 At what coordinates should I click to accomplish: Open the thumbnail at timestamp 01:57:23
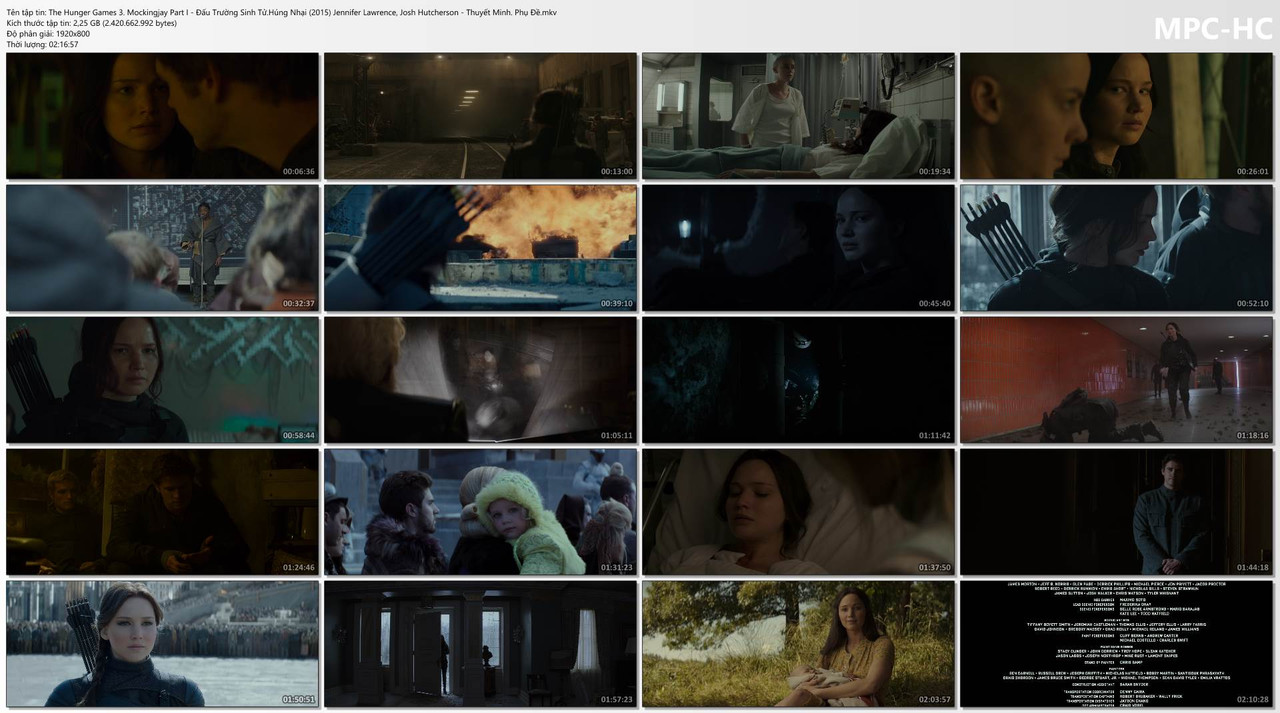click(480, 644)
